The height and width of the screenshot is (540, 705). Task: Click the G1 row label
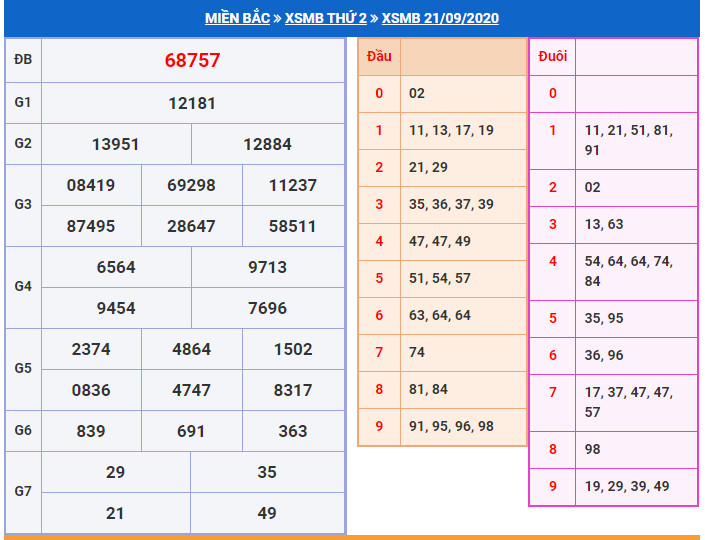pos(23,102)
